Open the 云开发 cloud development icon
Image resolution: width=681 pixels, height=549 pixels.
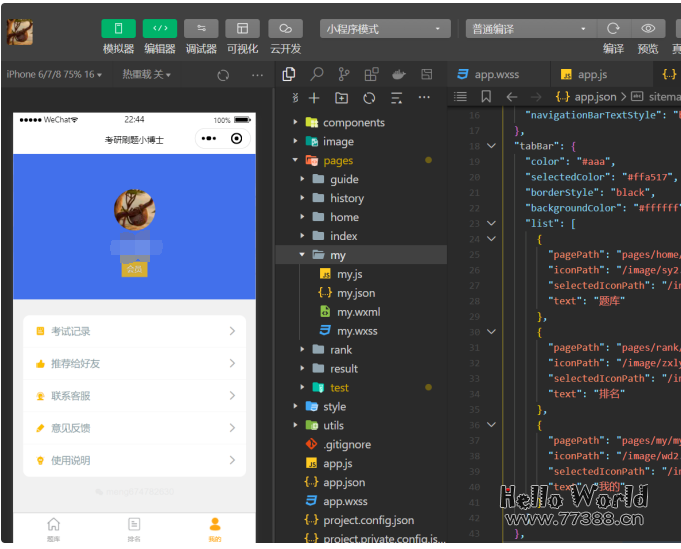click(285, 29)
